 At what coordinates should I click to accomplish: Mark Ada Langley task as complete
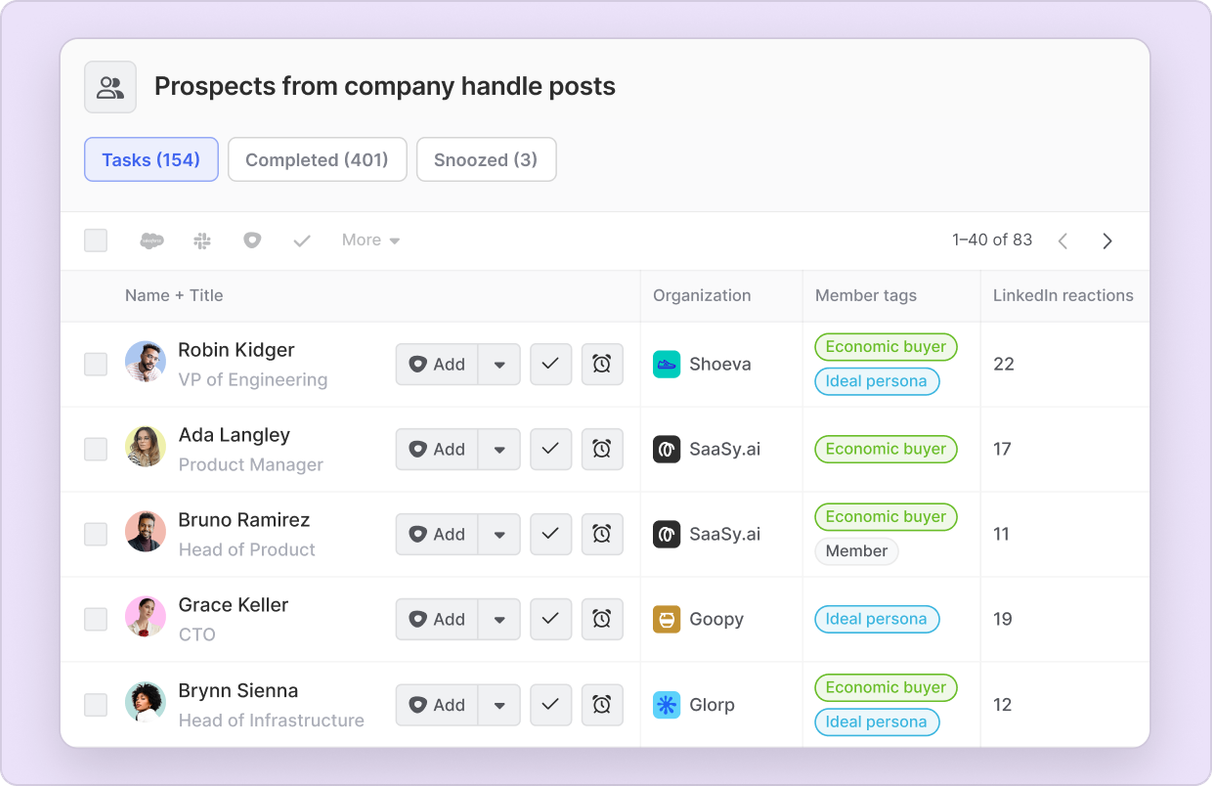(550, 450)
